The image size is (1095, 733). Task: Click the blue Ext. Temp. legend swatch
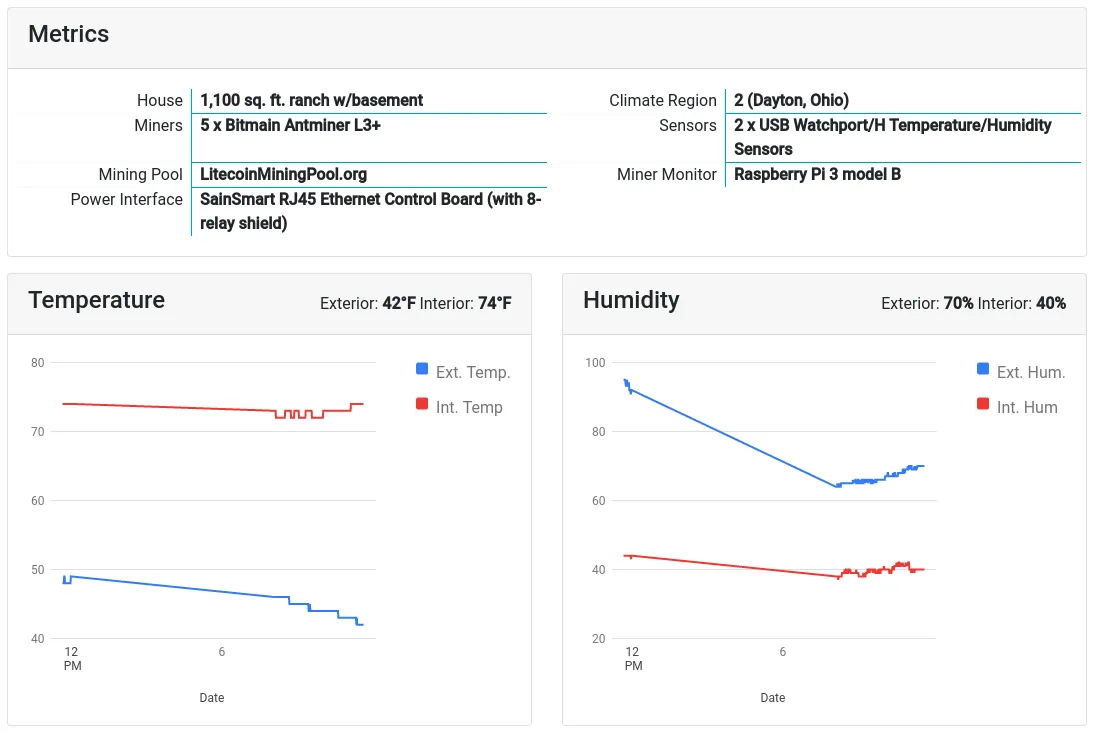(x=422, y=369)
